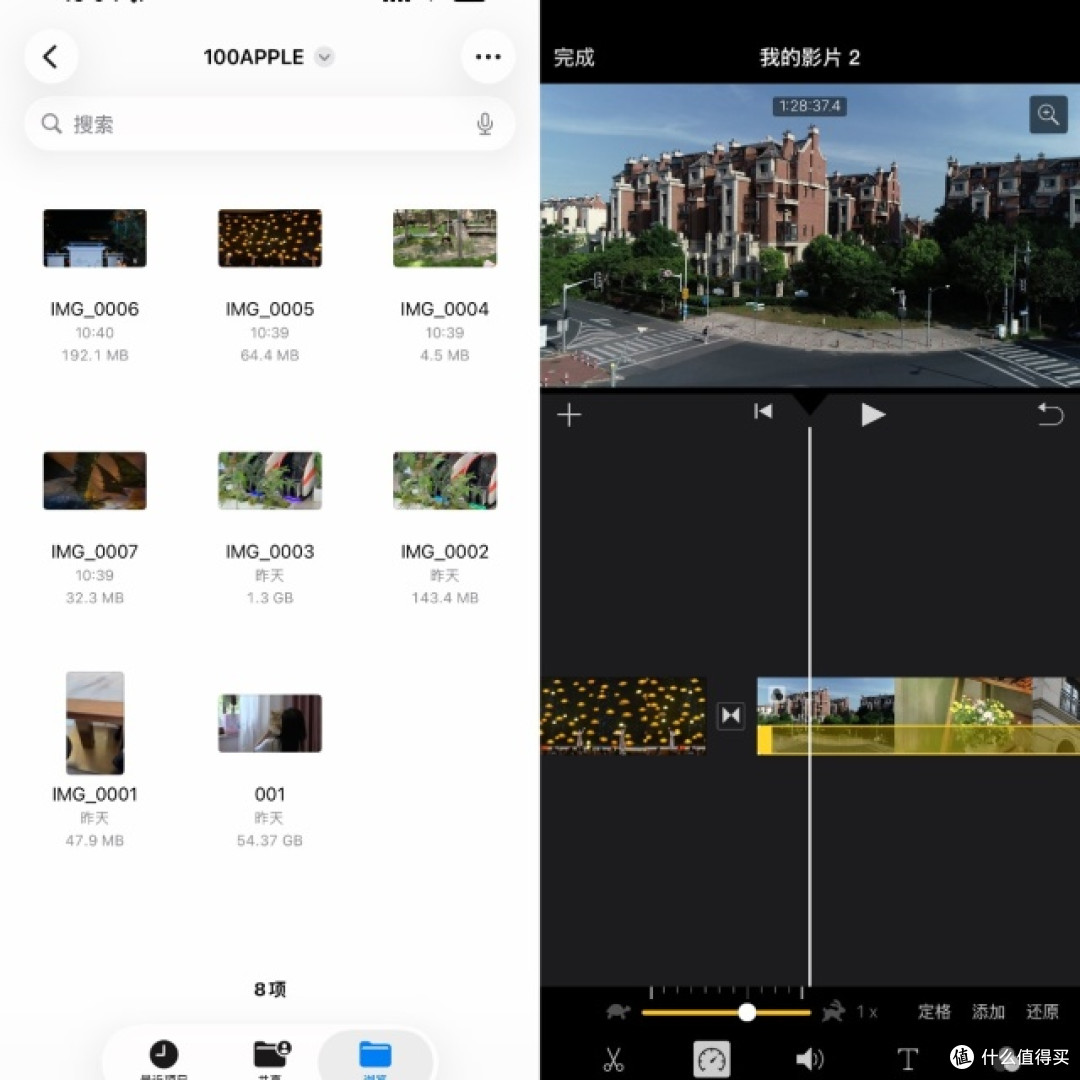Play the movie preview
The image size is (1080, 1080).
tap(873, 415)
